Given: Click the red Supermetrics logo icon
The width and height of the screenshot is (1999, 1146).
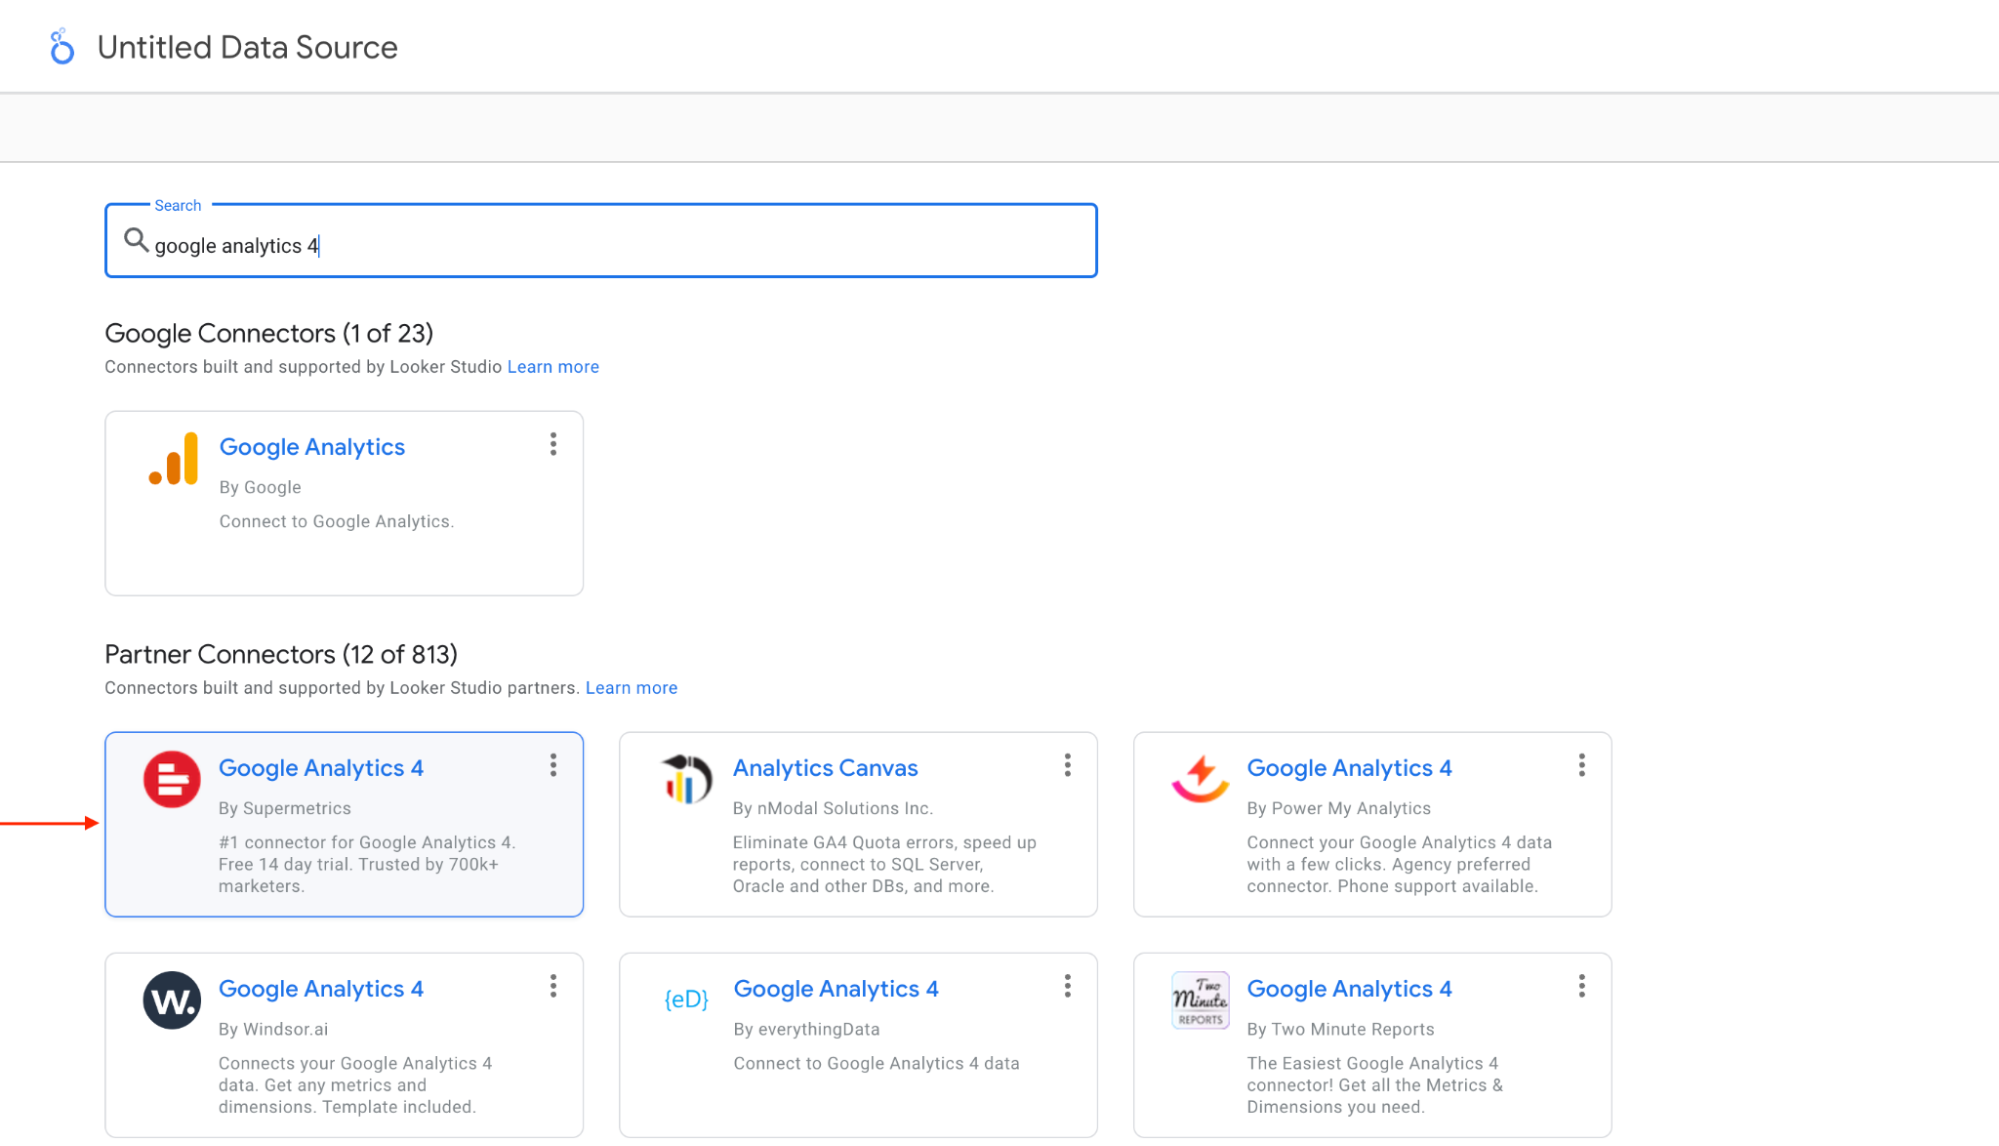Looking at the screenshot, I should tap(172, 779).
